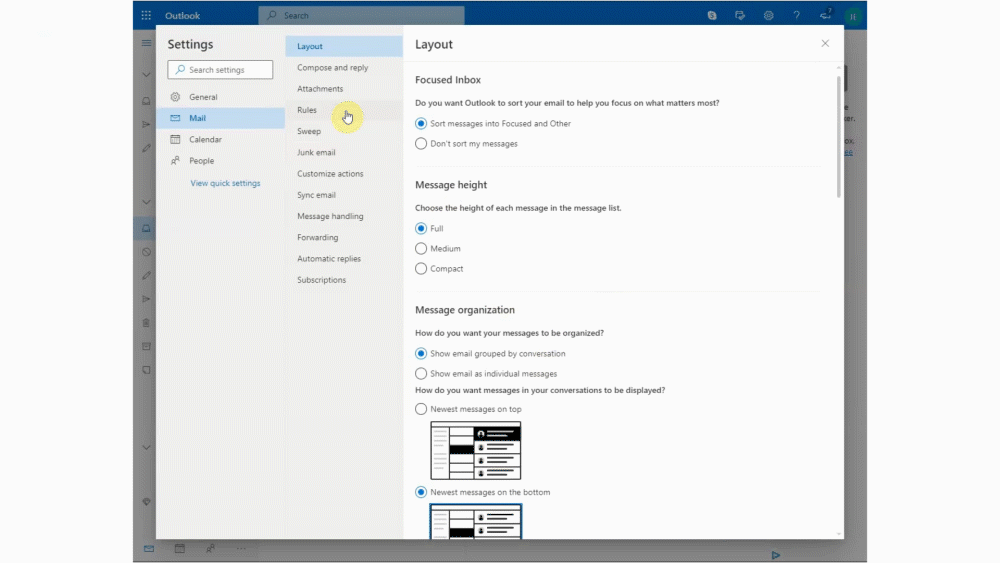1000x563 pixels.
Task: Go to People settings category
Action: pos(221,161)
